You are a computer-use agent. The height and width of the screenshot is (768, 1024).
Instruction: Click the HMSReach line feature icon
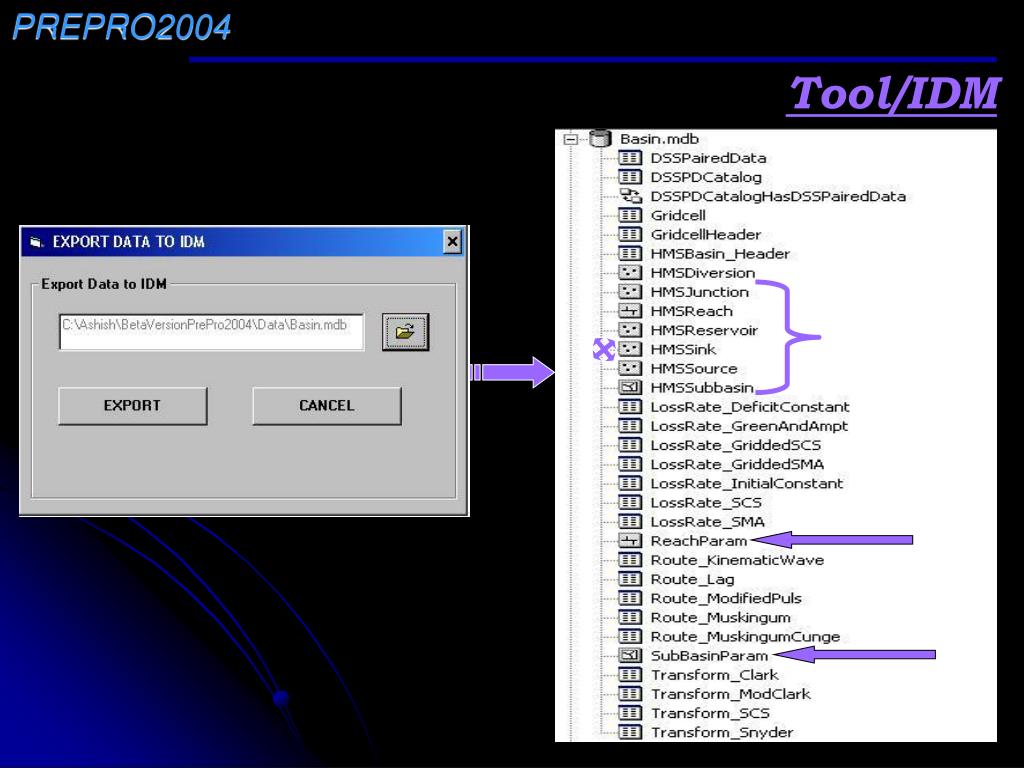tap(630, 311)
